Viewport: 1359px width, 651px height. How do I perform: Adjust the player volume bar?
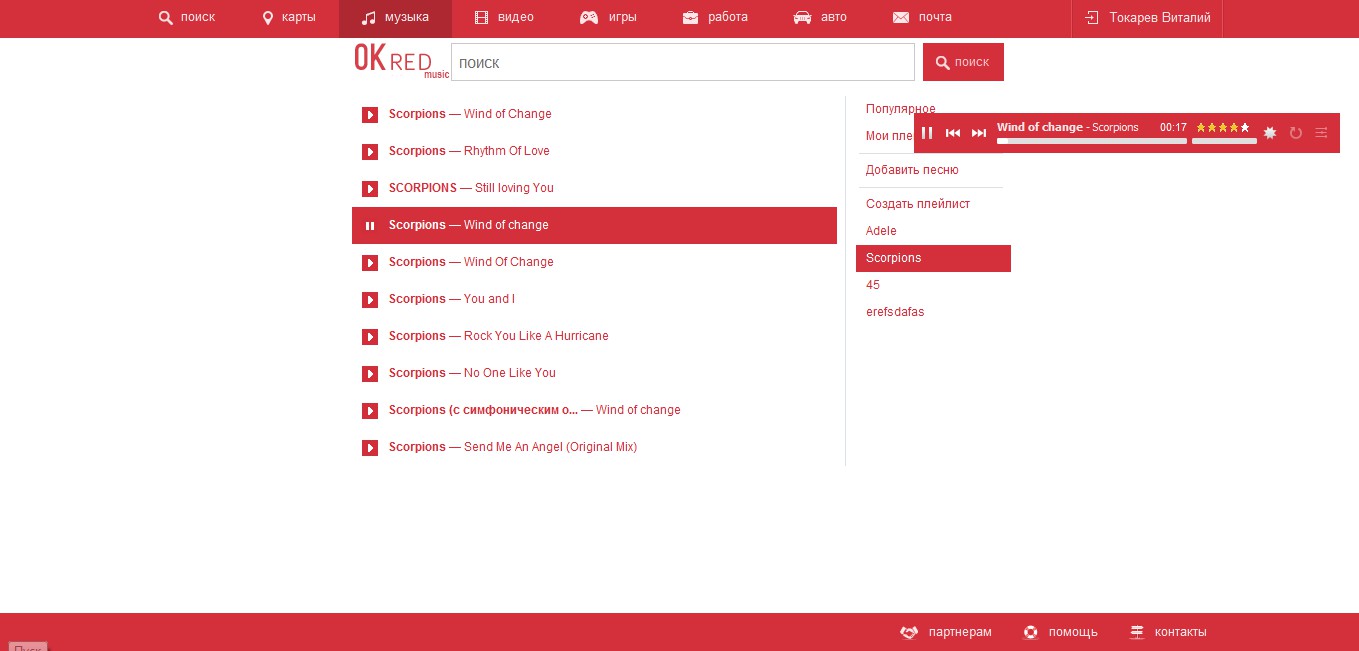pyautogui.click(x=1224, y=141)
